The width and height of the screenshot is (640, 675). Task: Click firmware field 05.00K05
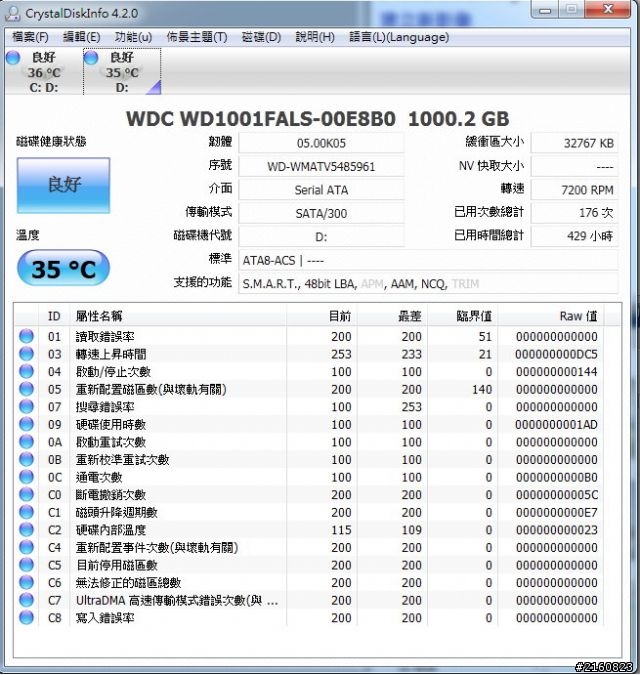[x=321, y=143]
